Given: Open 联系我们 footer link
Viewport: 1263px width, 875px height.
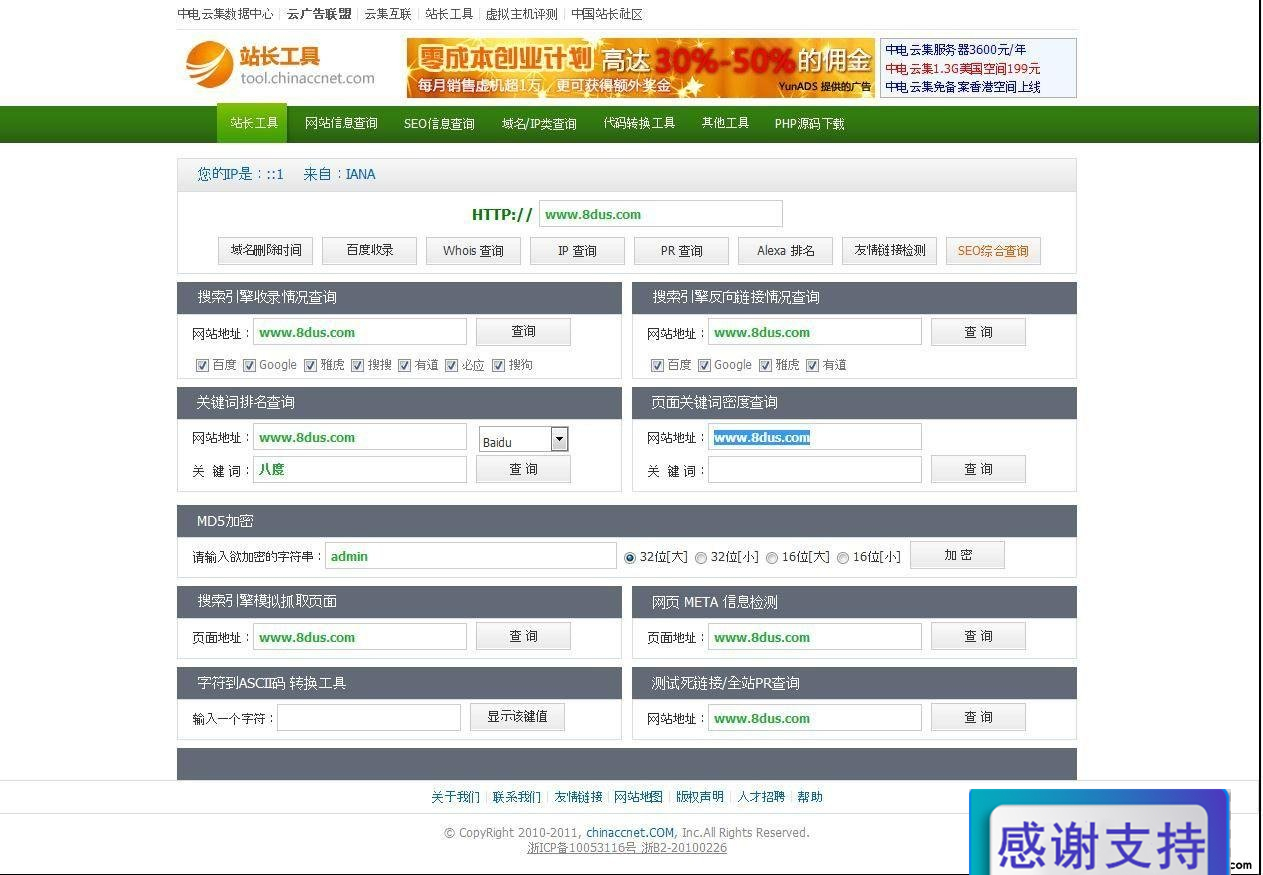Looking at the screenshot, I should [x=517, y=797].
